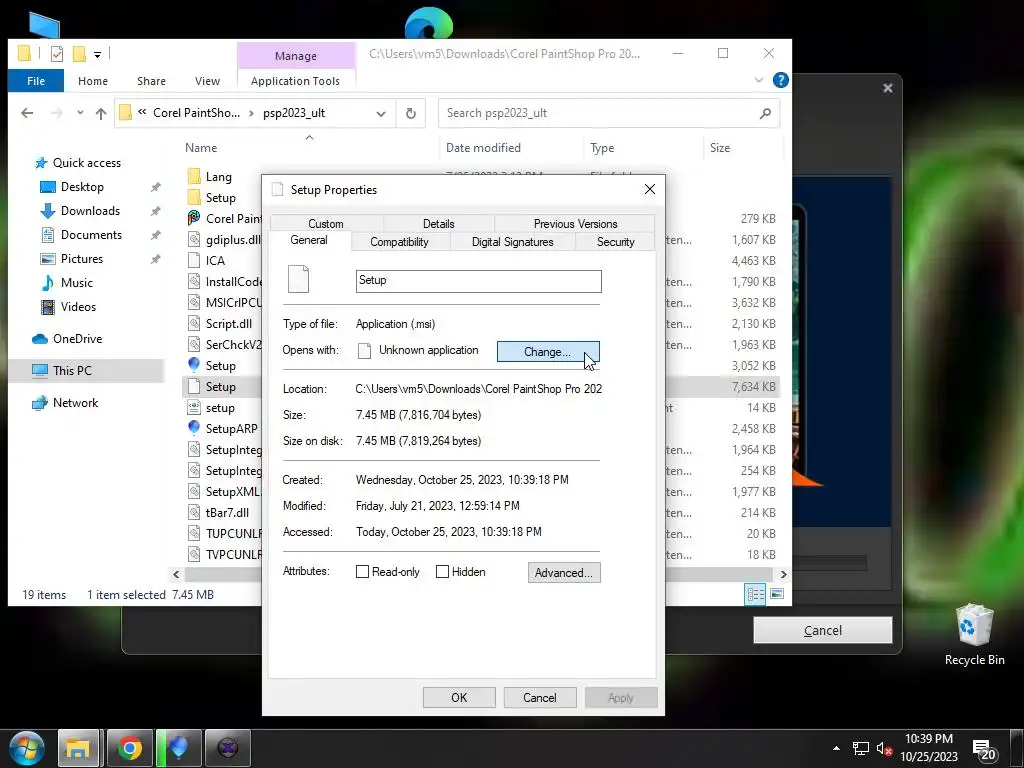
Task: Select the tBar7.dll file
Action: pos(227,513)
